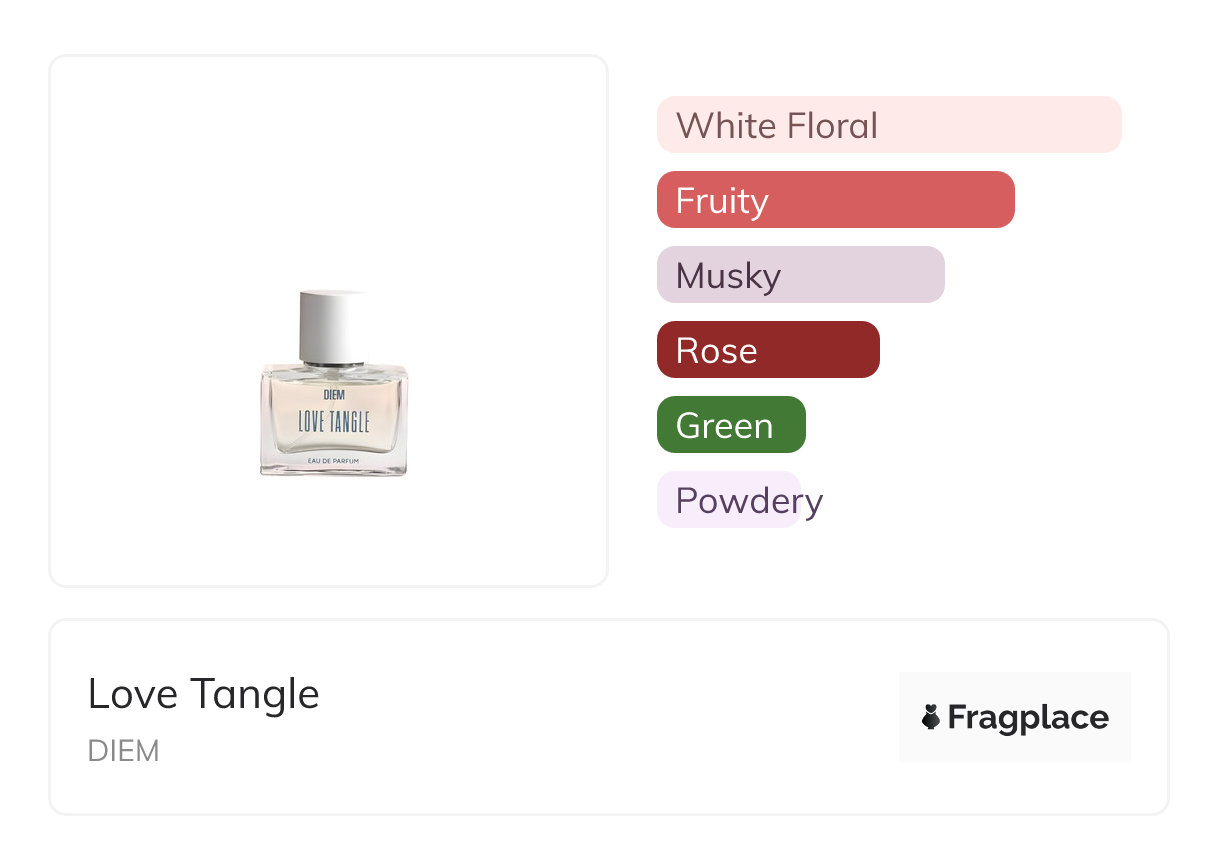Click the Fragplace flower logo icon
Image resolution: width=1218 pixels, height=864 pixels.
point(931,717)
